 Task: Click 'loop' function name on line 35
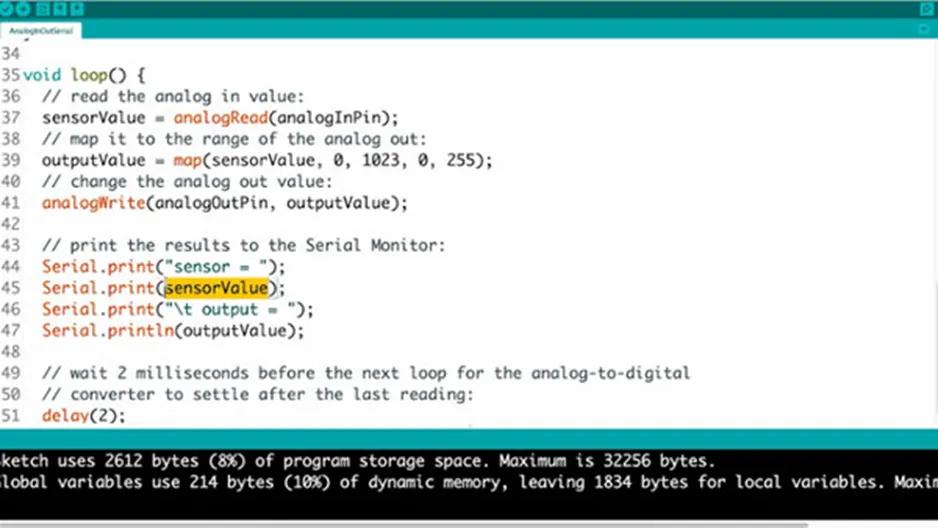pyautogui.click(x=89, y=75)
